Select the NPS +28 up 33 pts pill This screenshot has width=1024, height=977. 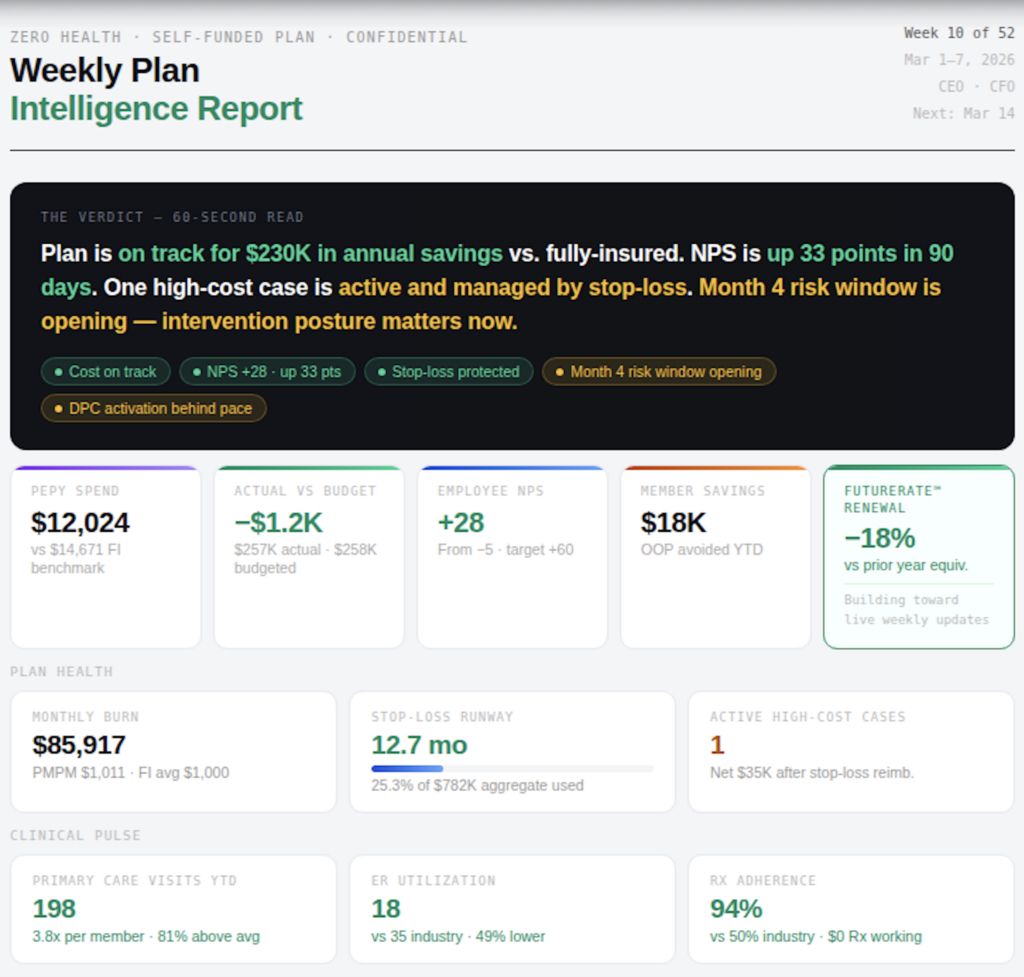click(x=267, y=372)
